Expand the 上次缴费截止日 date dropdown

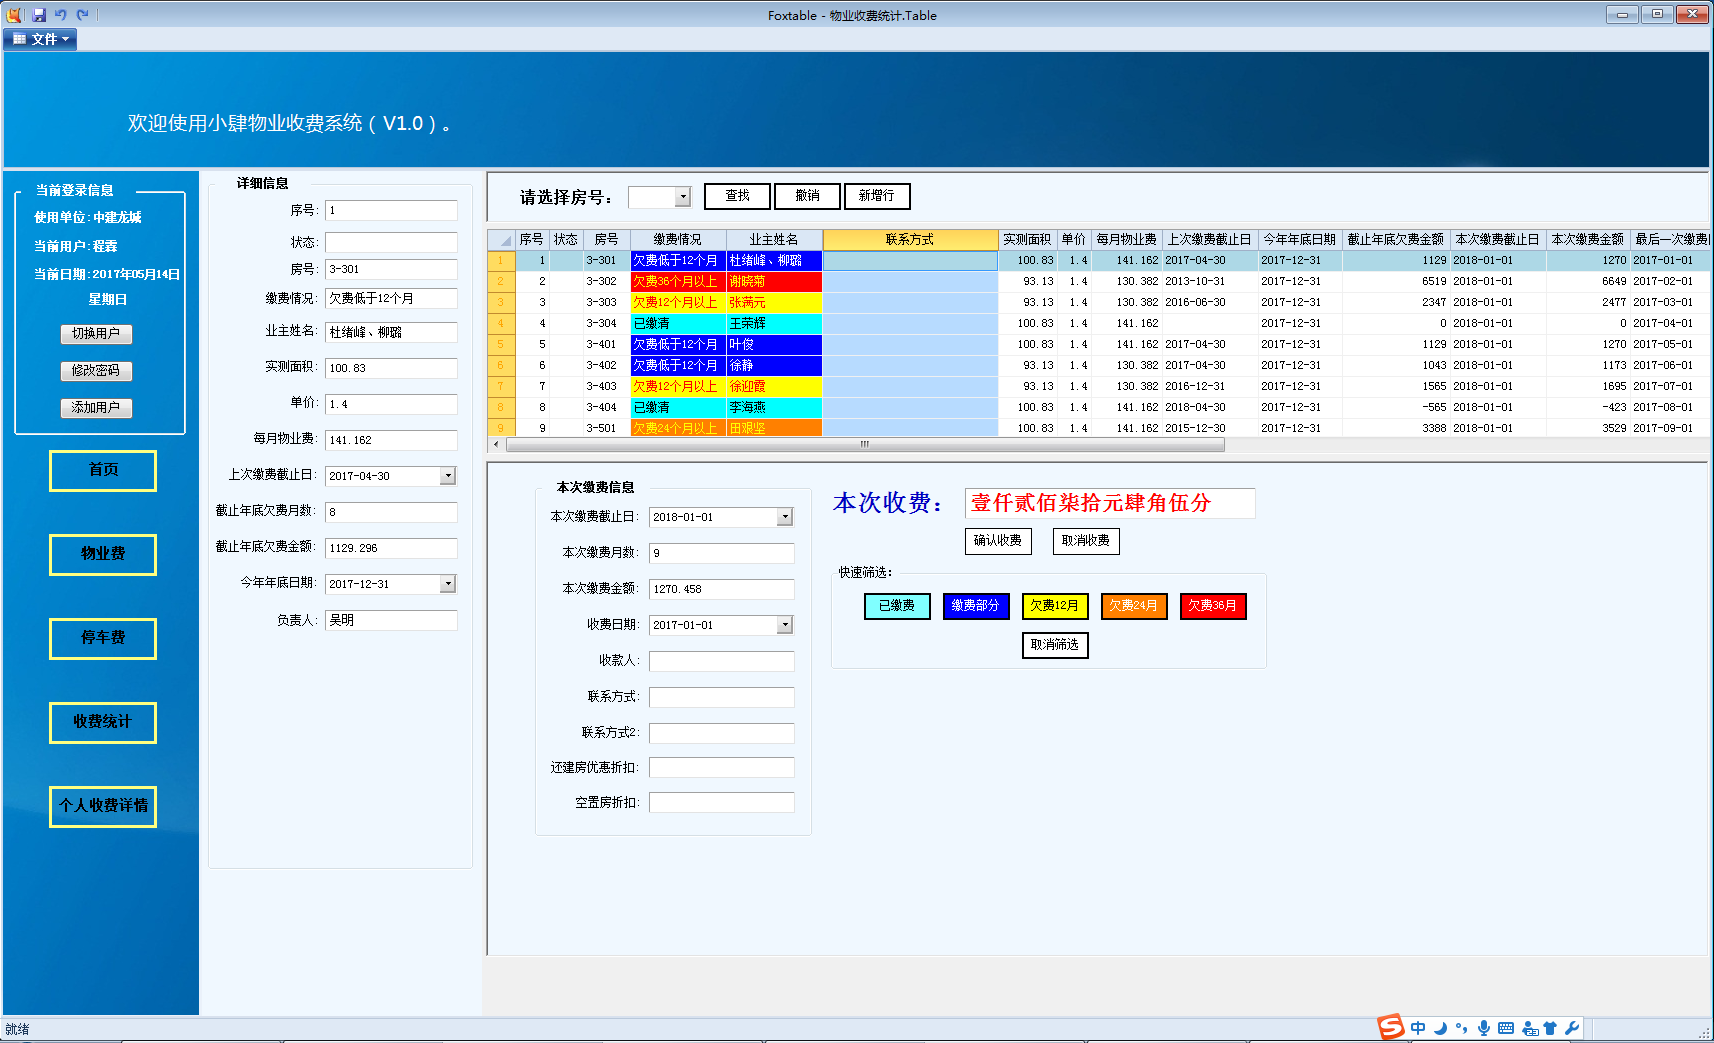point(448,476)
